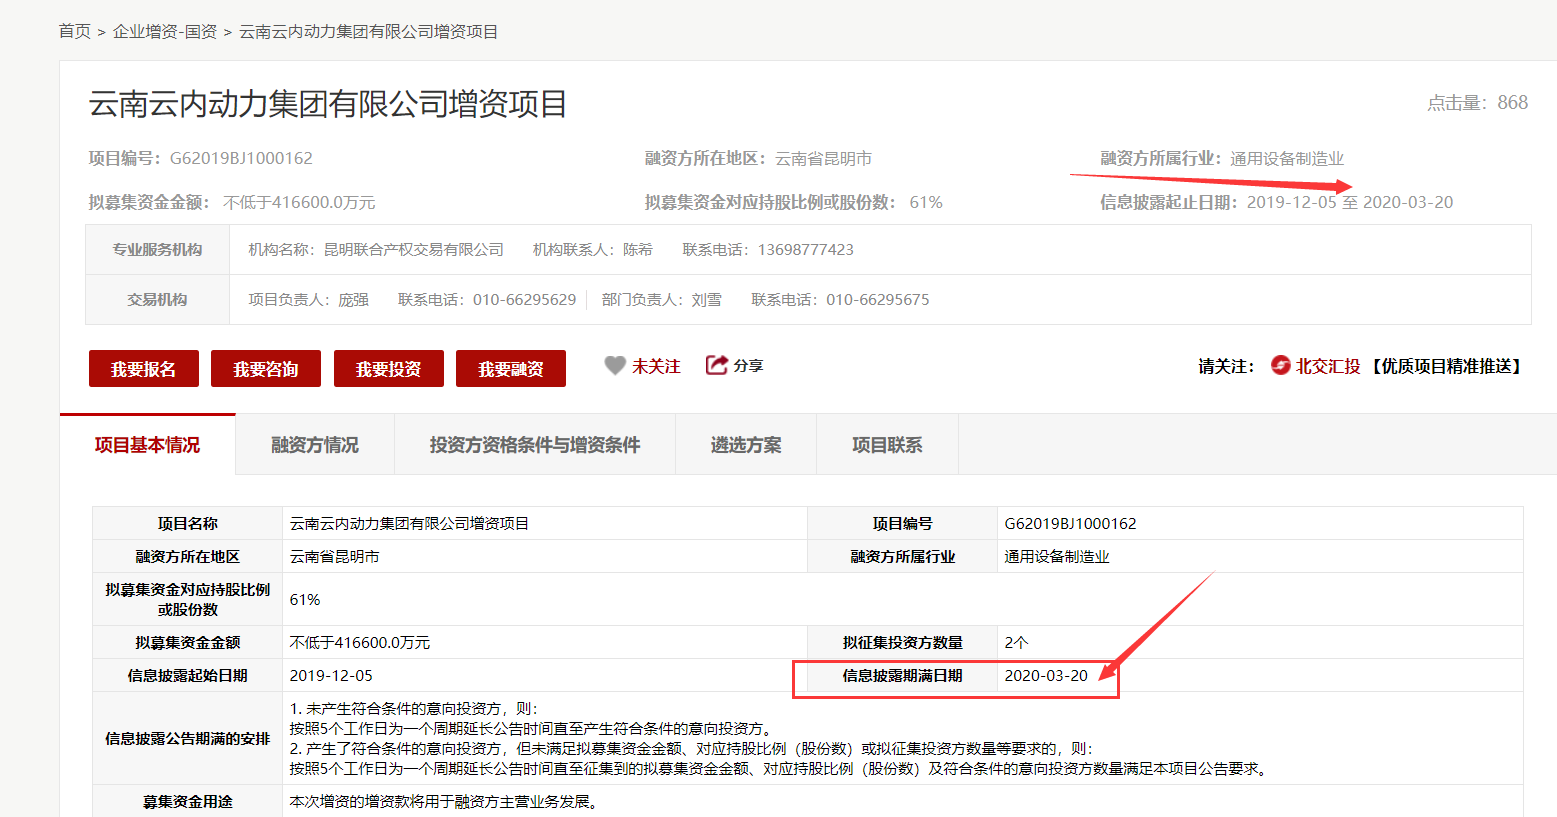The image size is (1557, 817).
Task: Click the 未关注 follow text
Action: click(656, 367)
